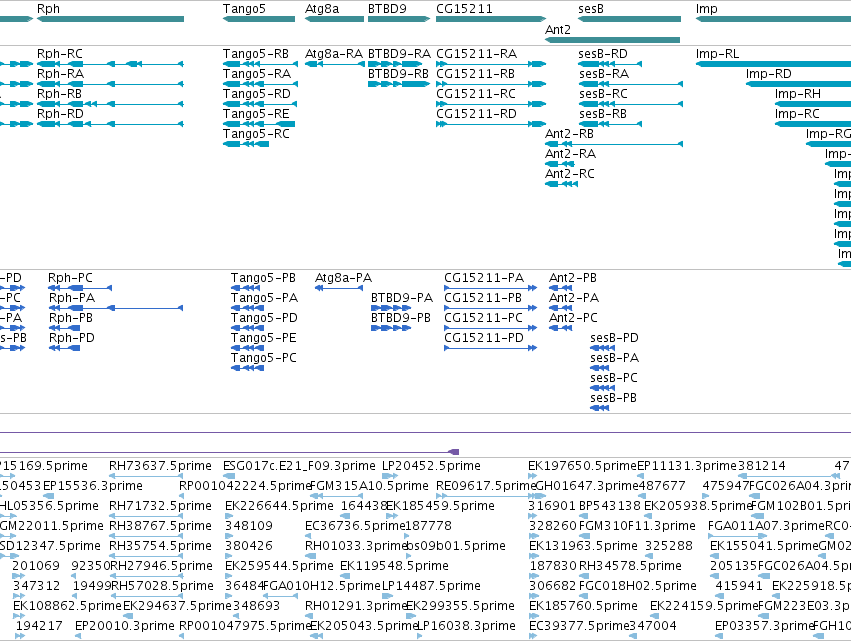Click transcript sesB-RD
Screen dimensions: 851x641
[x=610, y=64]
